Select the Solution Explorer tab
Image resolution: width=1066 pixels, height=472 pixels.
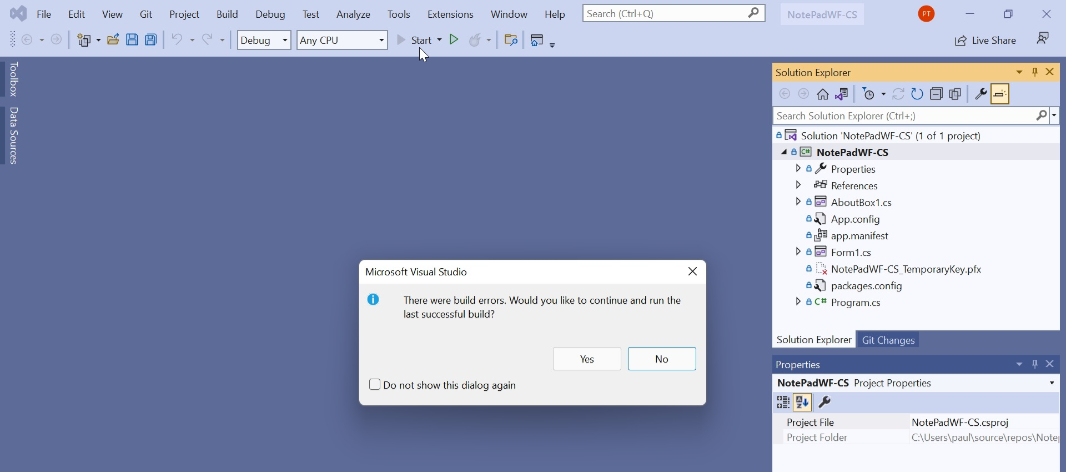tap(814, 339)
